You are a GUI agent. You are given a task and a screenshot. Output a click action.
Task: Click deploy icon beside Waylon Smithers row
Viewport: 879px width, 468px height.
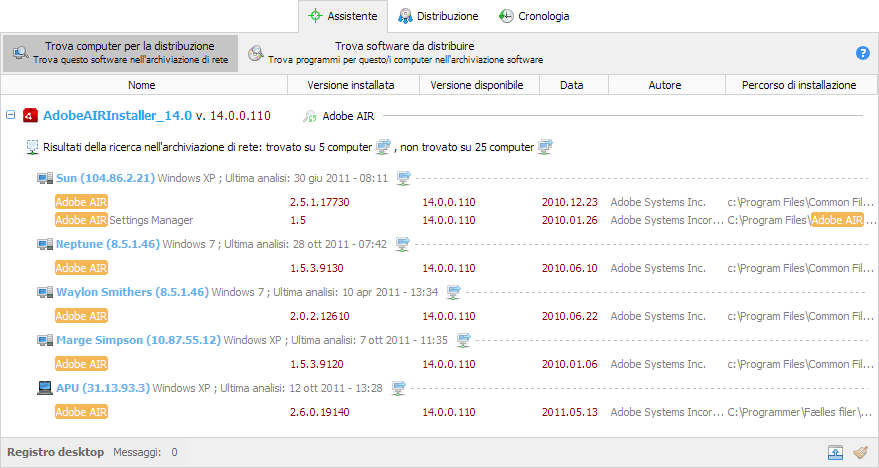coord(453,292)
